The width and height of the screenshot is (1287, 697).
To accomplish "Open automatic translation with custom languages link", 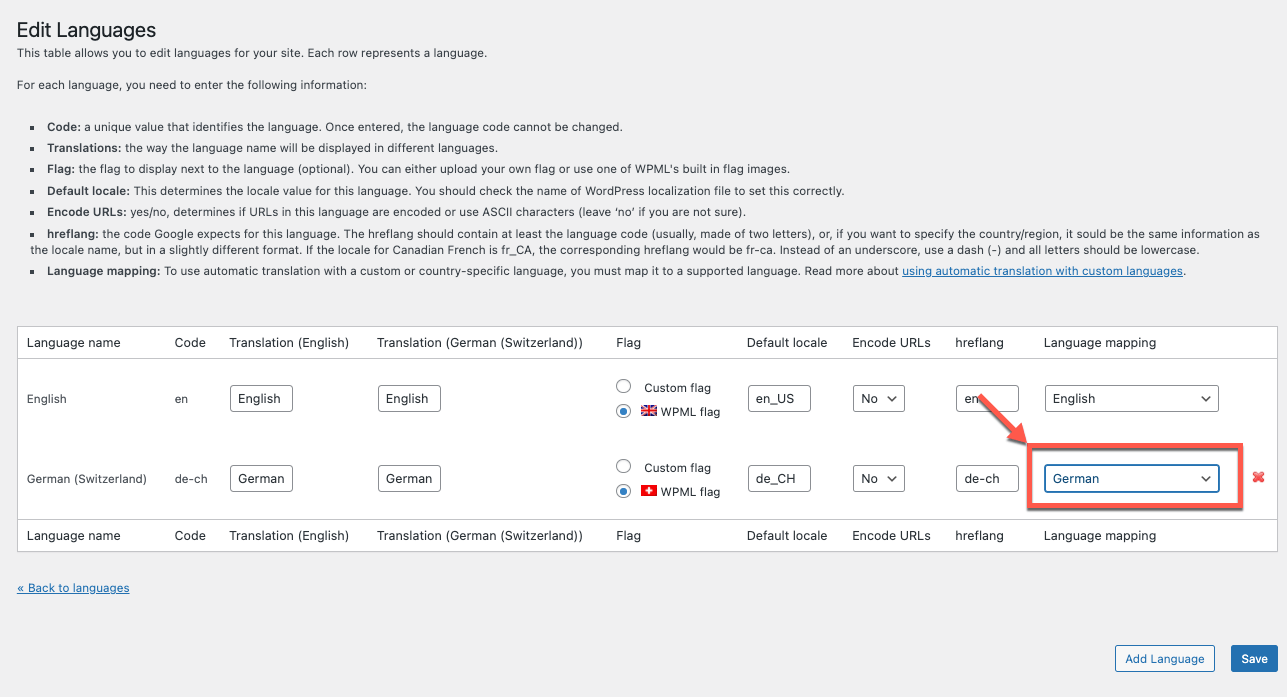I will tap(1042, 271).
